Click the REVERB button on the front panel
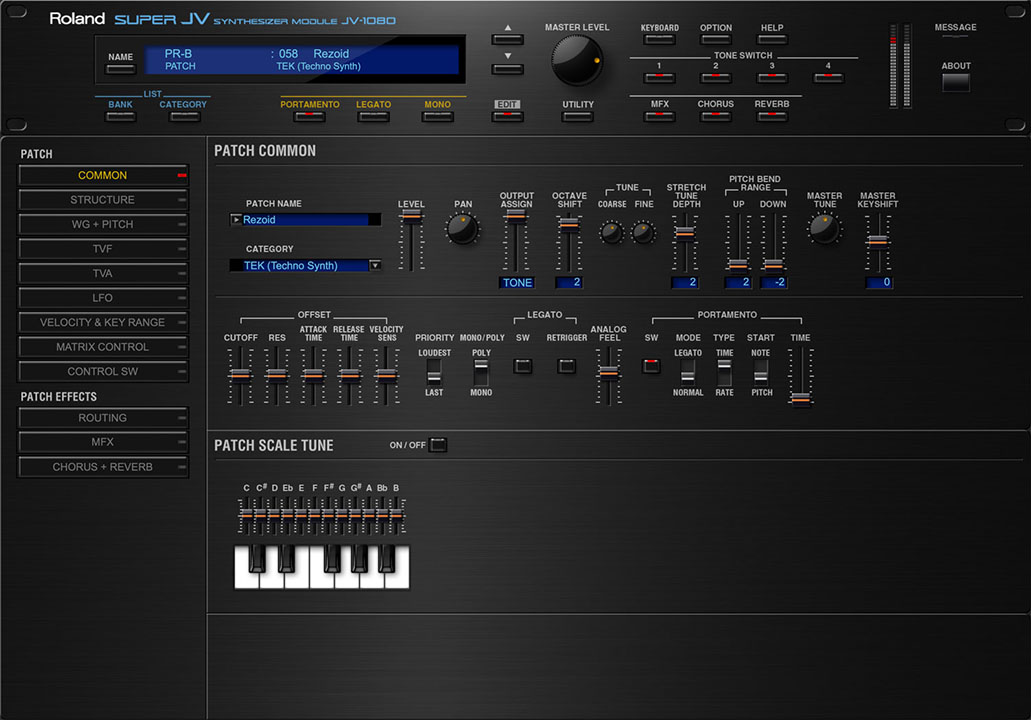This screenshot has height=720, width=1031. pos(771,116)
